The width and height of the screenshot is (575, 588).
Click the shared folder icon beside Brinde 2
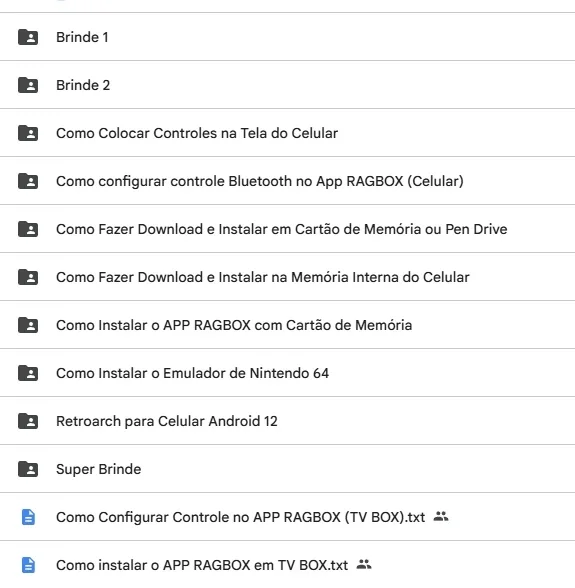coord(28,85)
